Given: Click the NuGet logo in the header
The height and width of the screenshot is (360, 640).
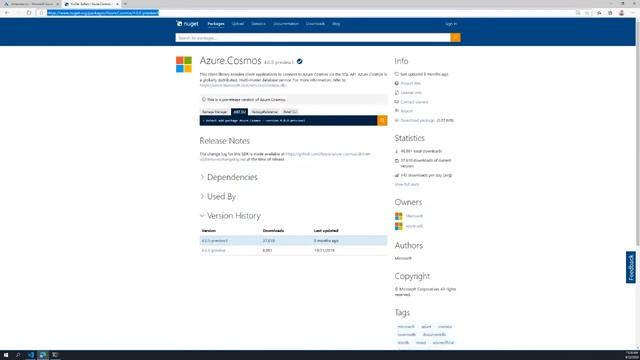Looking at the screenshot, I should coord(187,24).
